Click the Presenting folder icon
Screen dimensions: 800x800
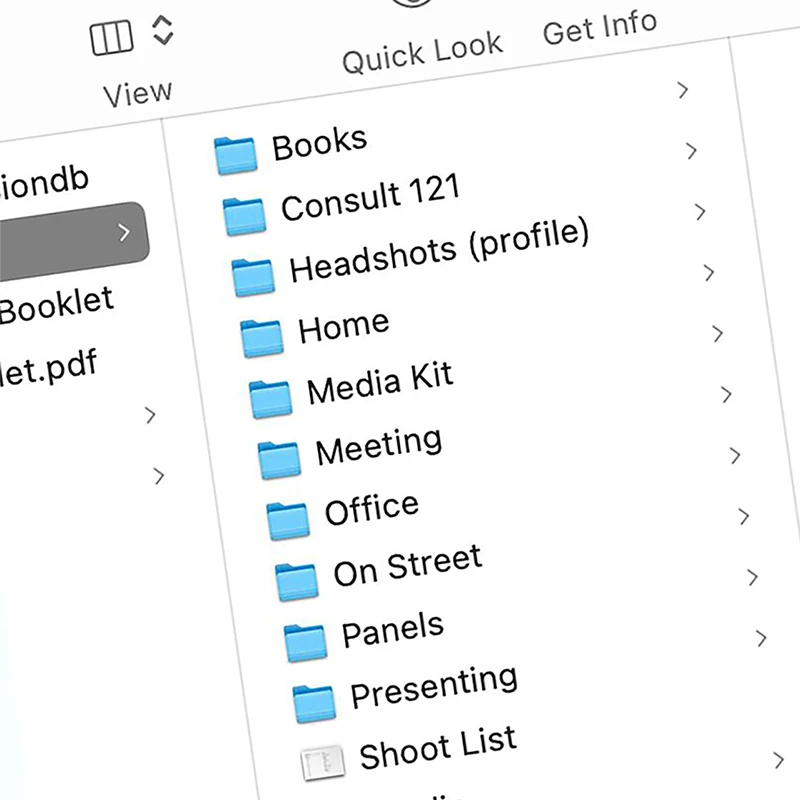point(313,701)
